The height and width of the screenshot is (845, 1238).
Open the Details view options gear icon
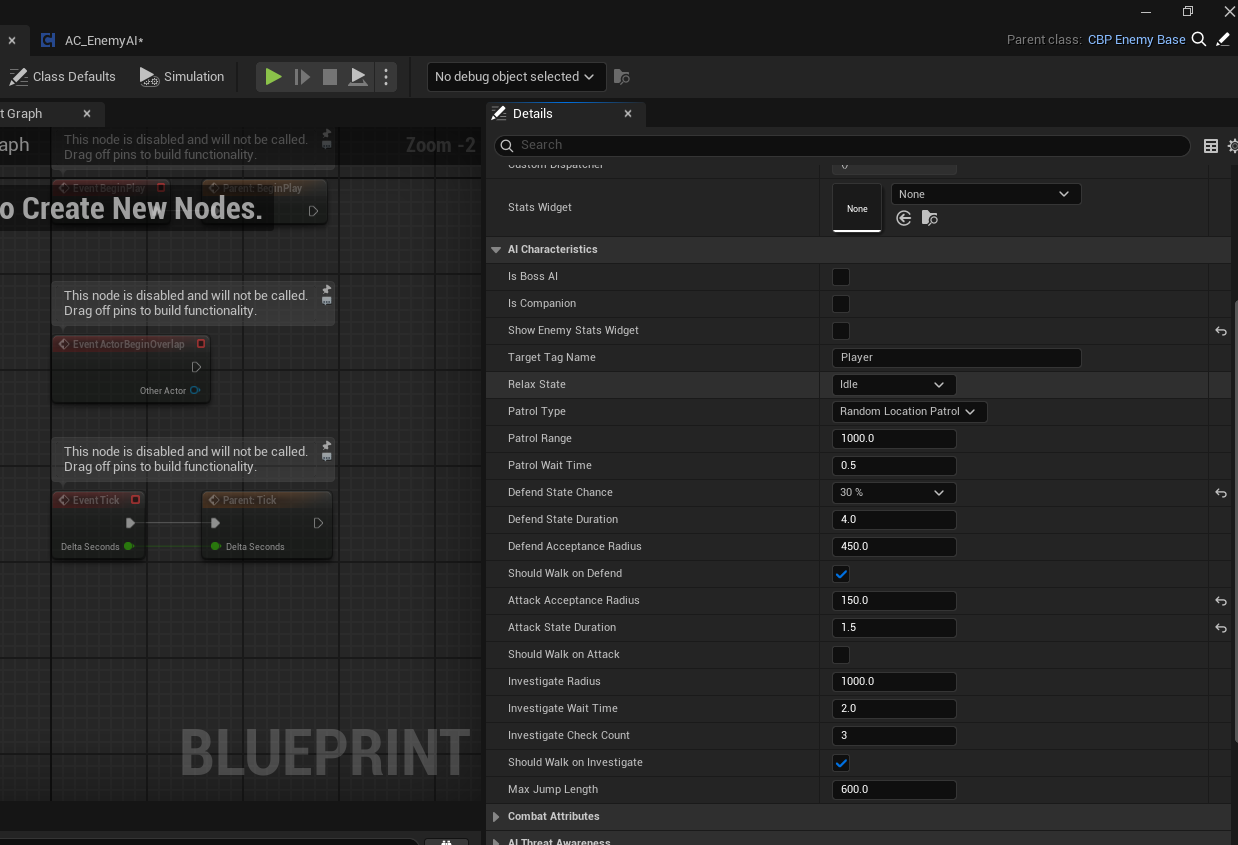point(1231,145)
